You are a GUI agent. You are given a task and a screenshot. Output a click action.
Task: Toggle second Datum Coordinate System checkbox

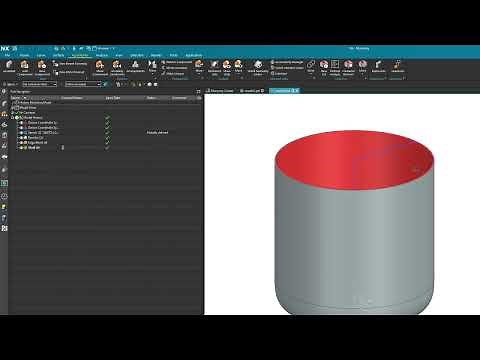[x=21, y=128]
